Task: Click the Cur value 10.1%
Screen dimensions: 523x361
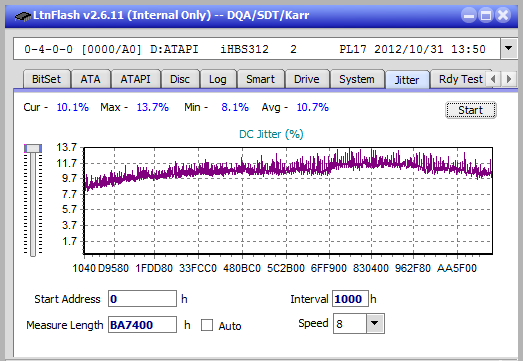Action: tap(72, 107)
